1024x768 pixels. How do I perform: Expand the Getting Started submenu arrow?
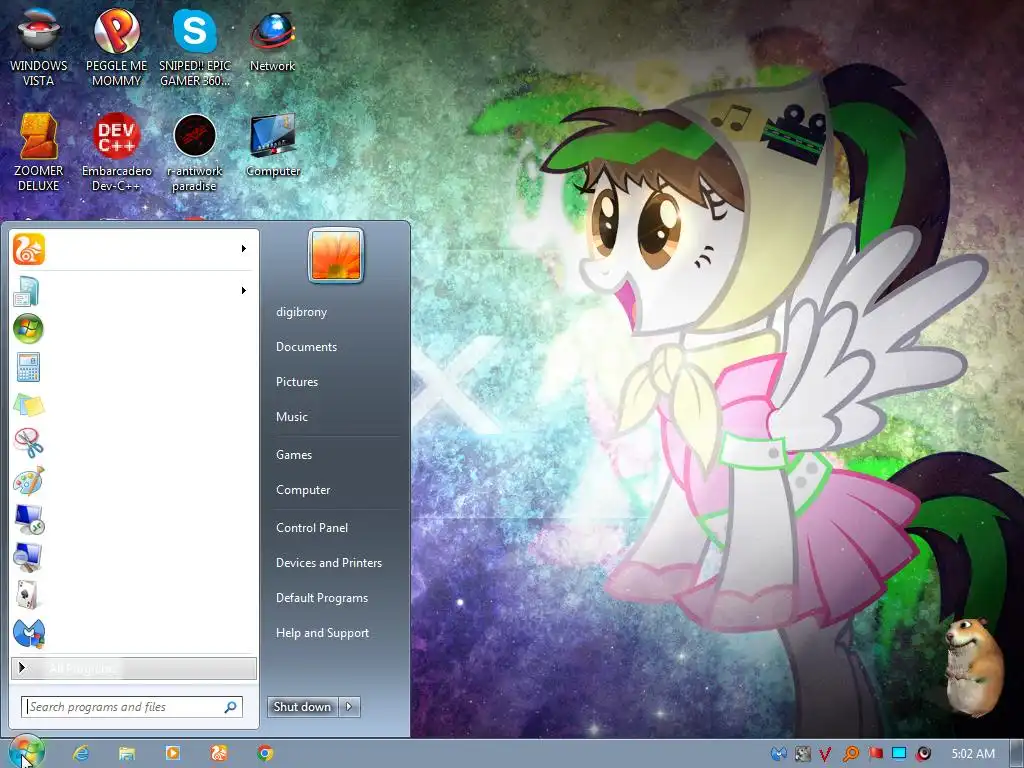click(x=244, y=291)
